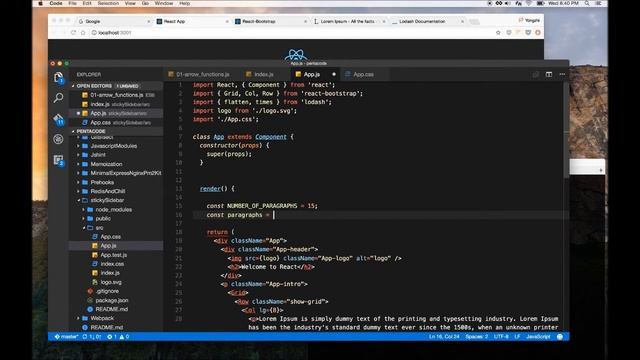640x360 pixels.
Task: Open the Code menu in menu bar
Action: click(x=56, y=3)
